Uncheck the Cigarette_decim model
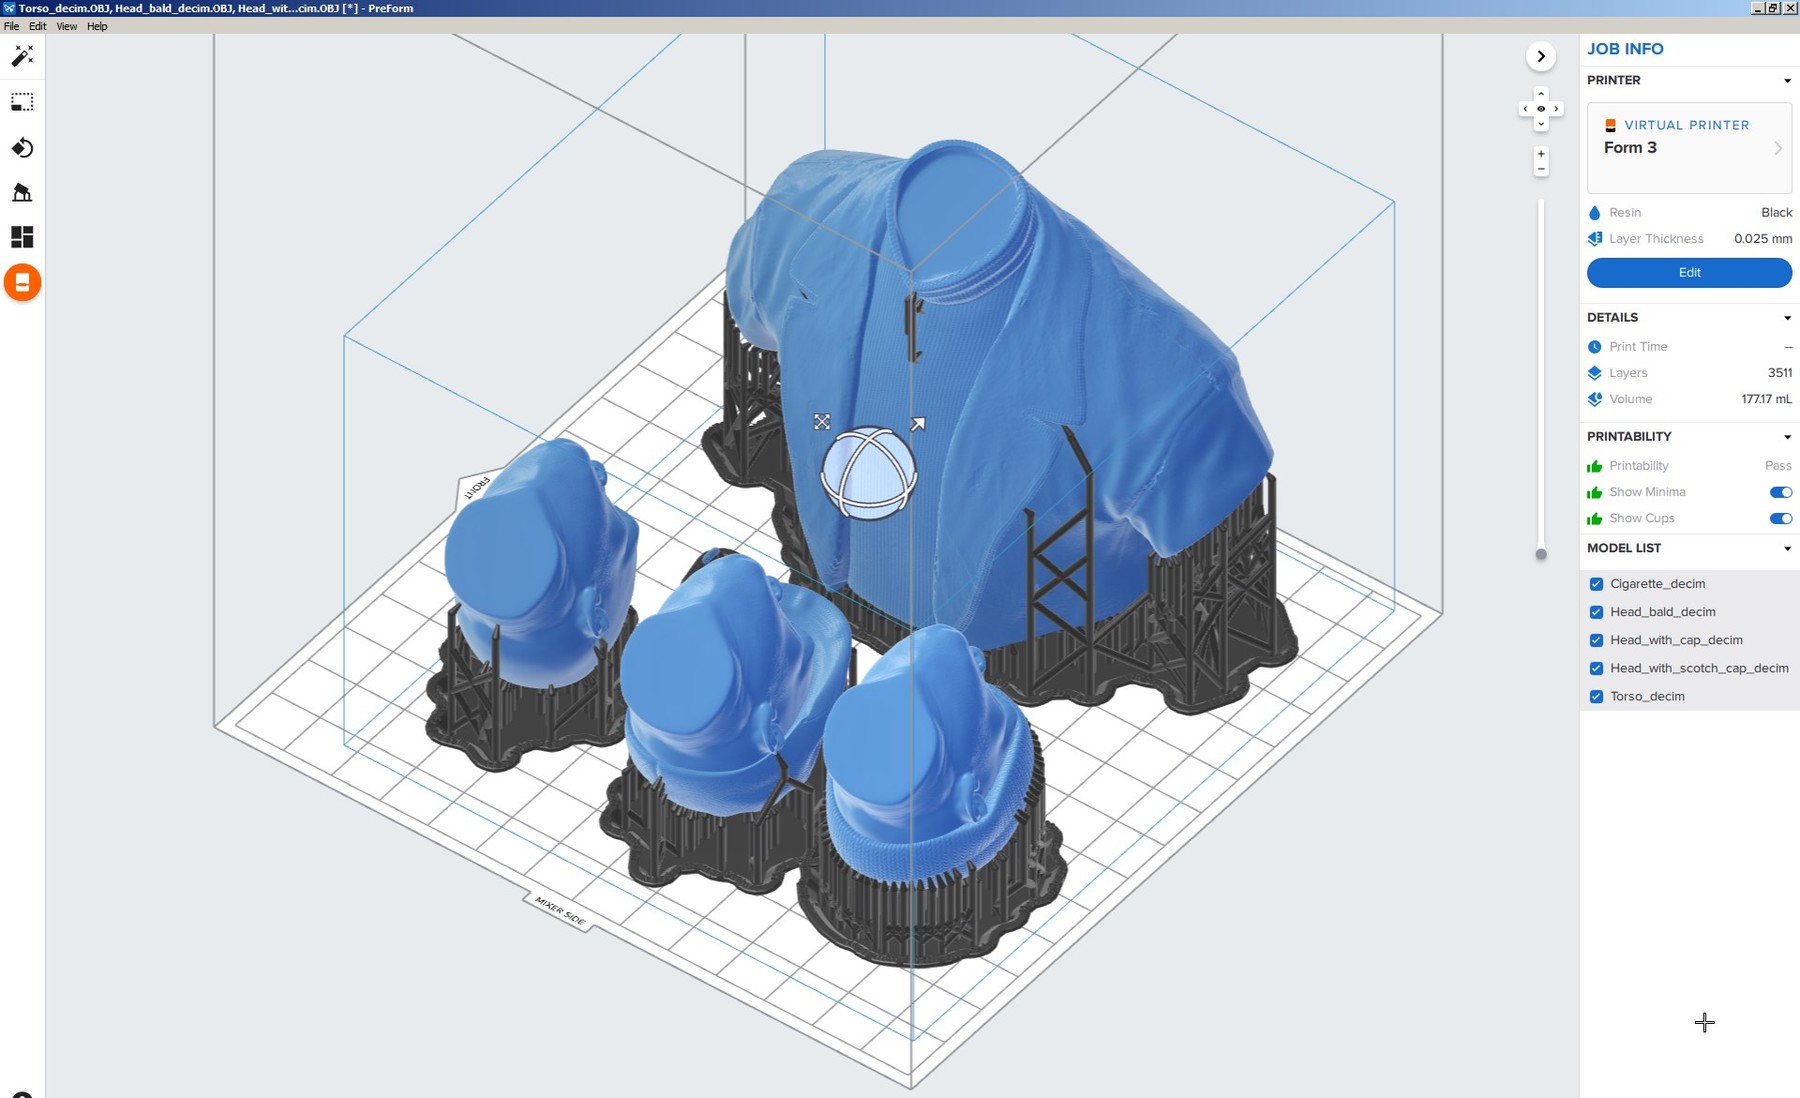This screenshot has height=1098, width=1800. click(1597, 584)
